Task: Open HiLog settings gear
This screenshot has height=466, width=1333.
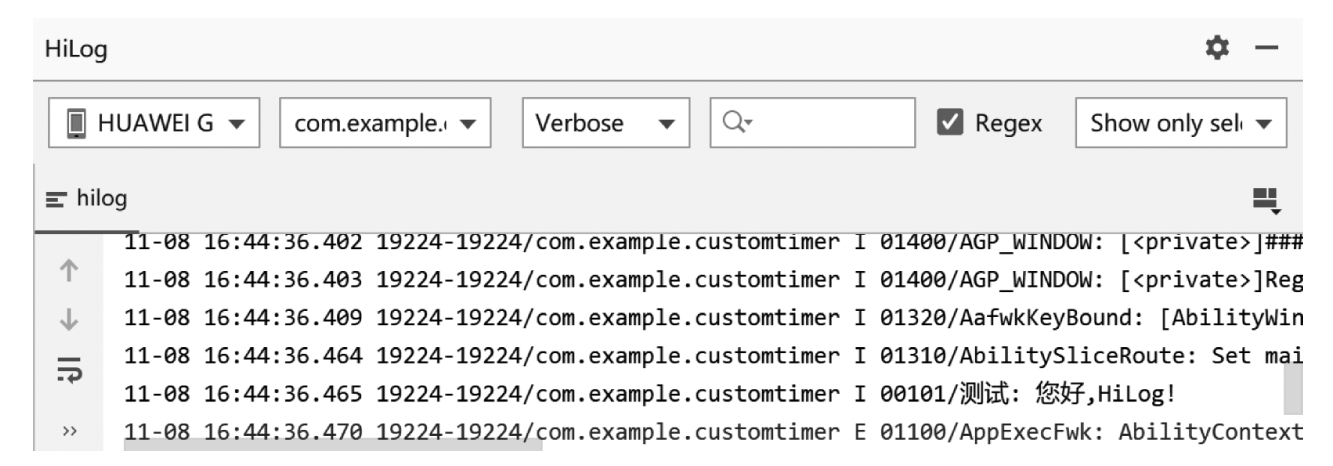Action: (x=1216, y=46)
